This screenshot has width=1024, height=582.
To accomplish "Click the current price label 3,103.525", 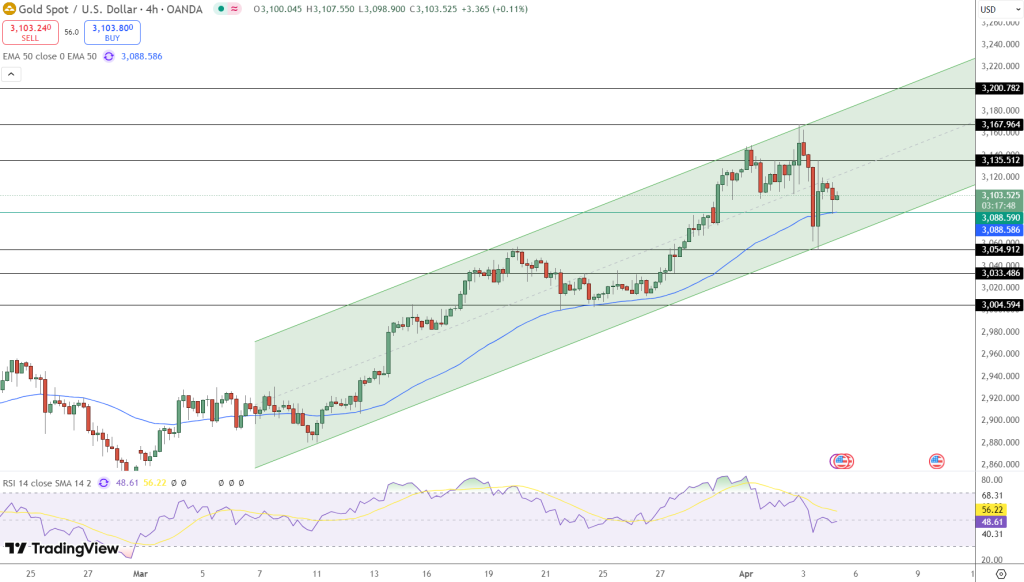I will (999, 195).
